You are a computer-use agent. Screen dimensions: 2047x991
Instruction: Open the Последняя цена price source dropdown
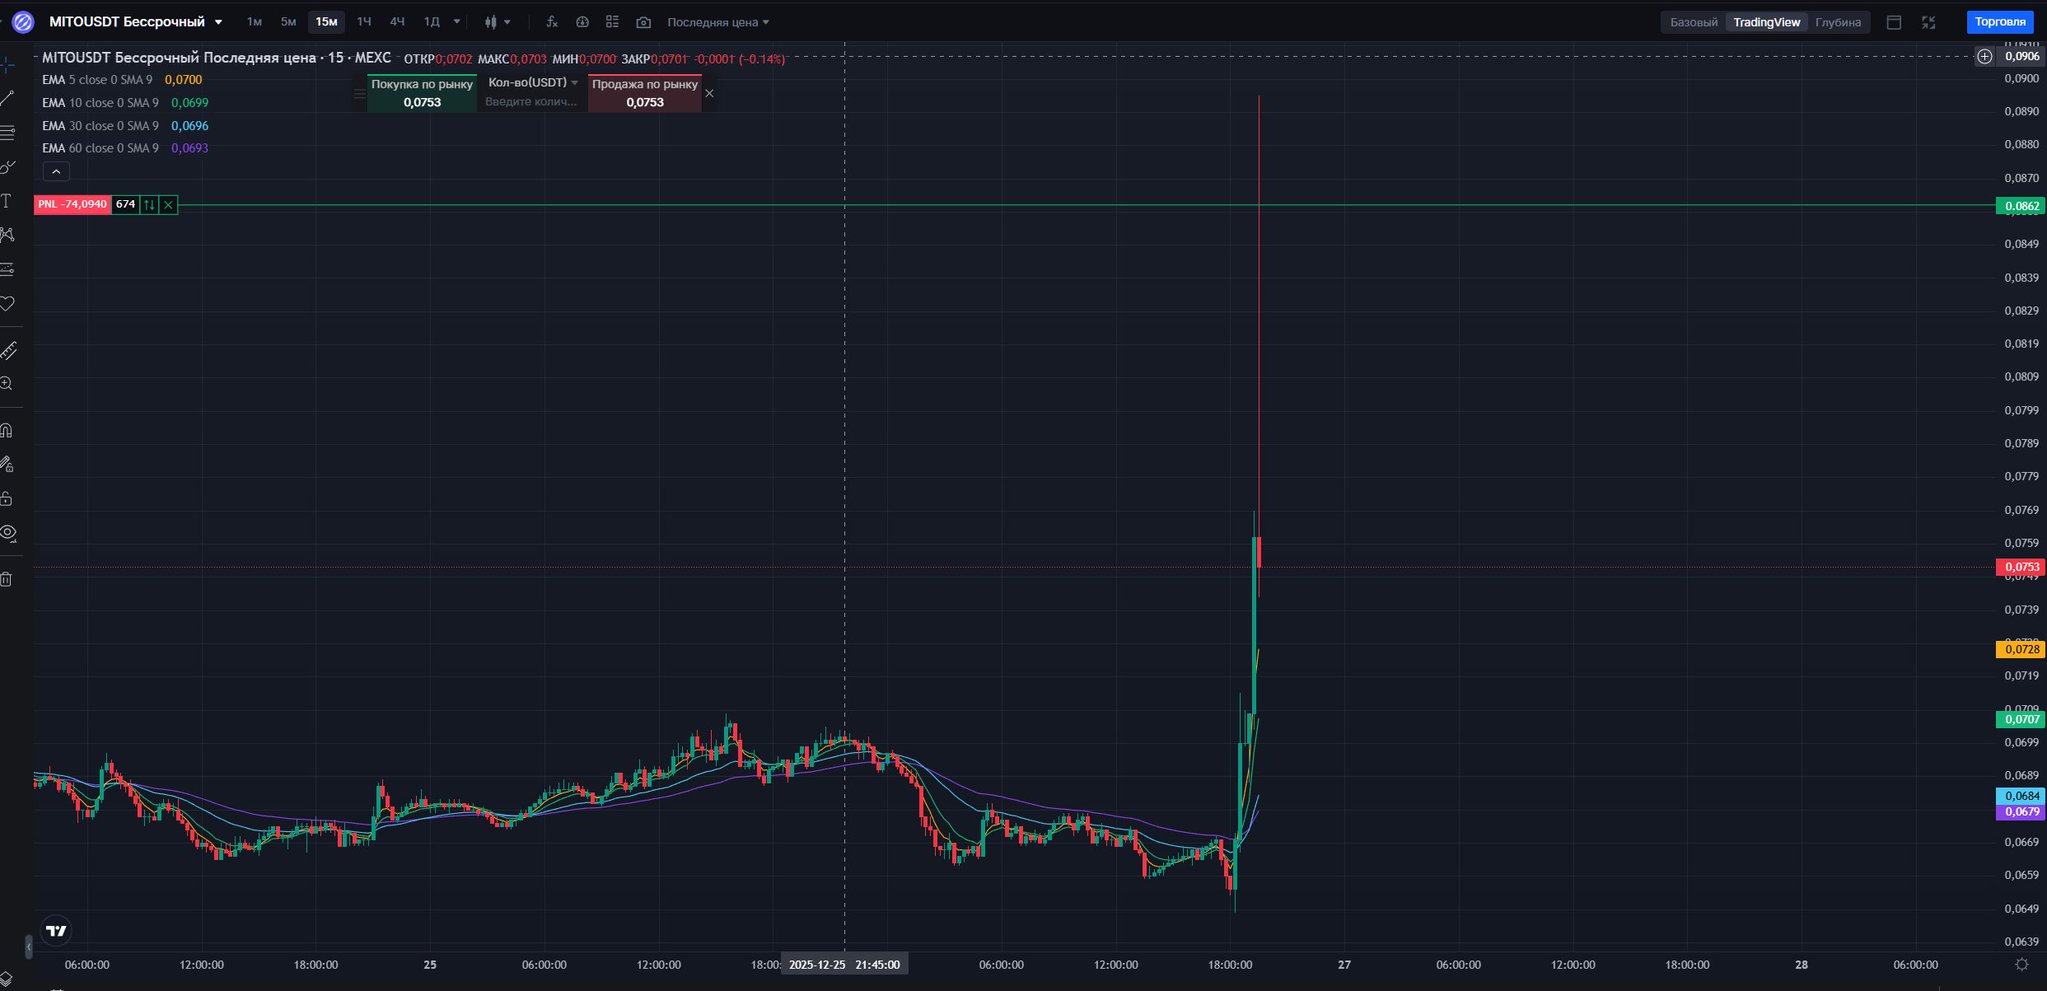(x=718, y=22)
